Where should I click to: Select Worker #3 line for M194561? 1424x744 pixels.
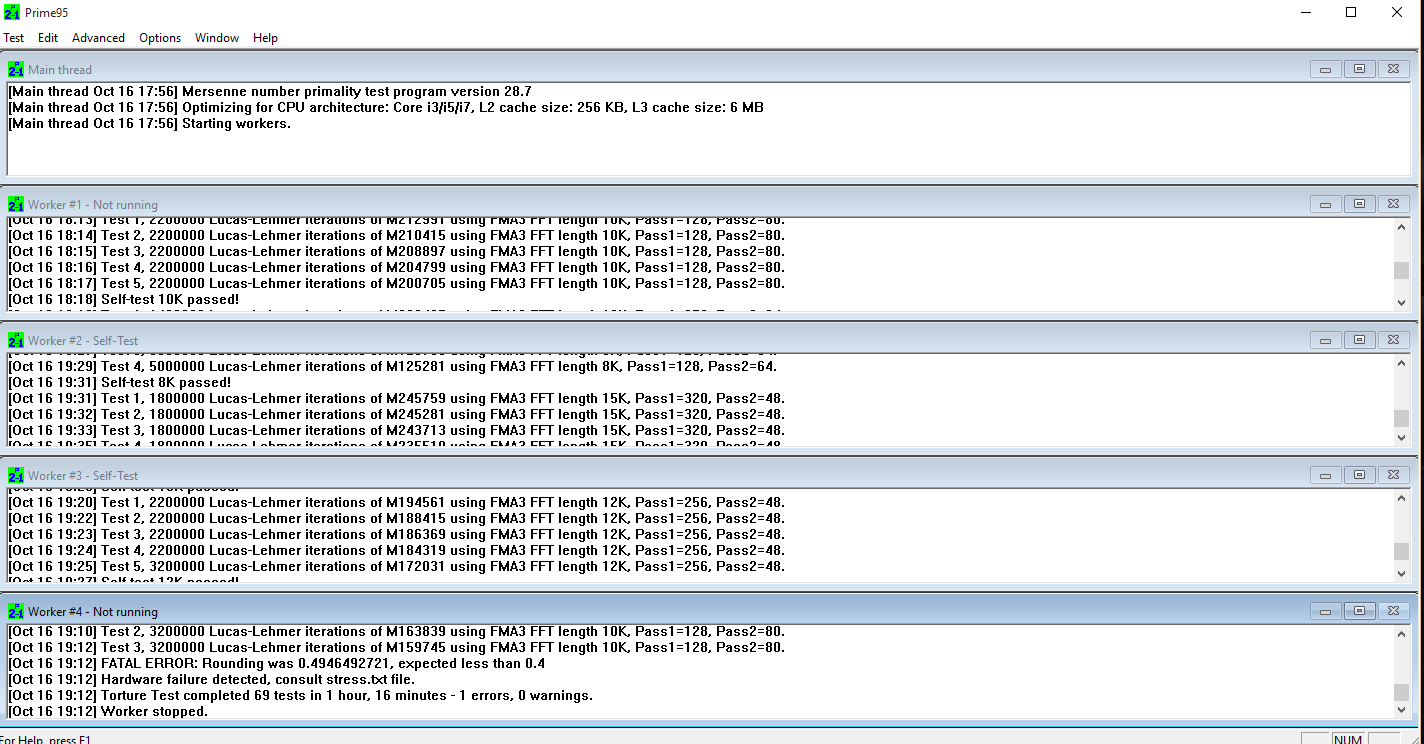[x=397, y=502]
